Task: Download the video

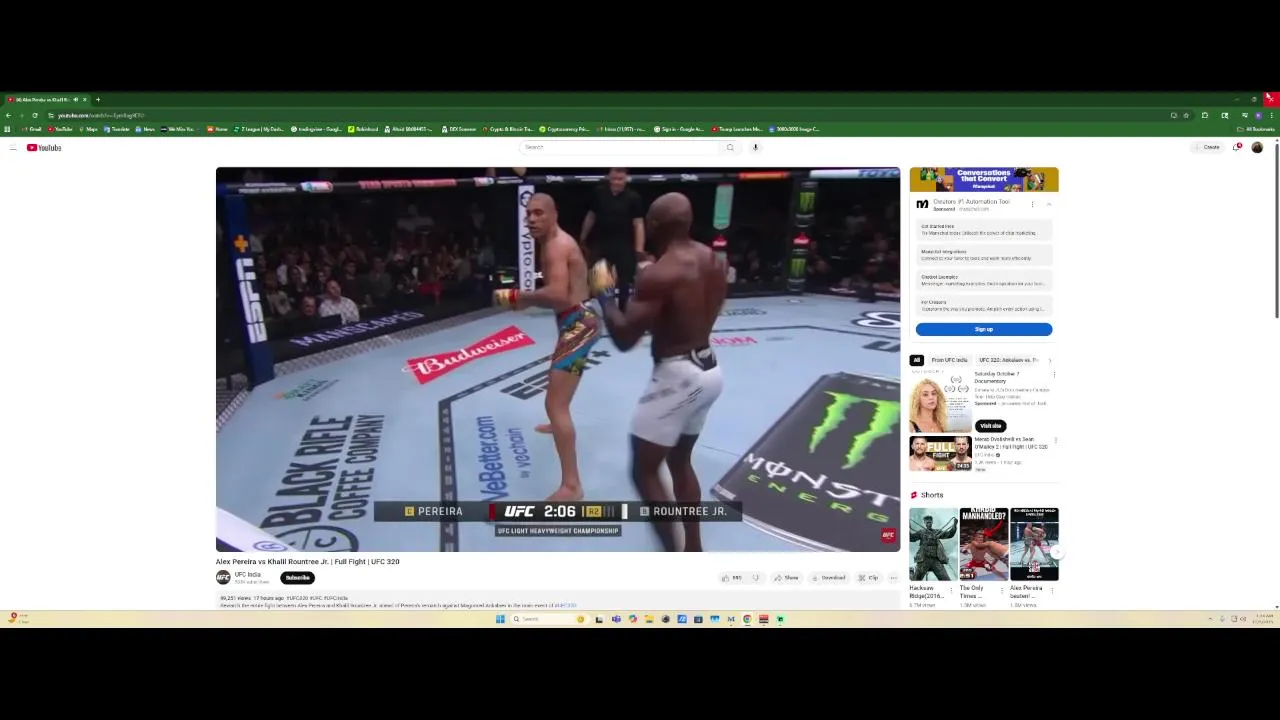Action: tap(828, 578)
